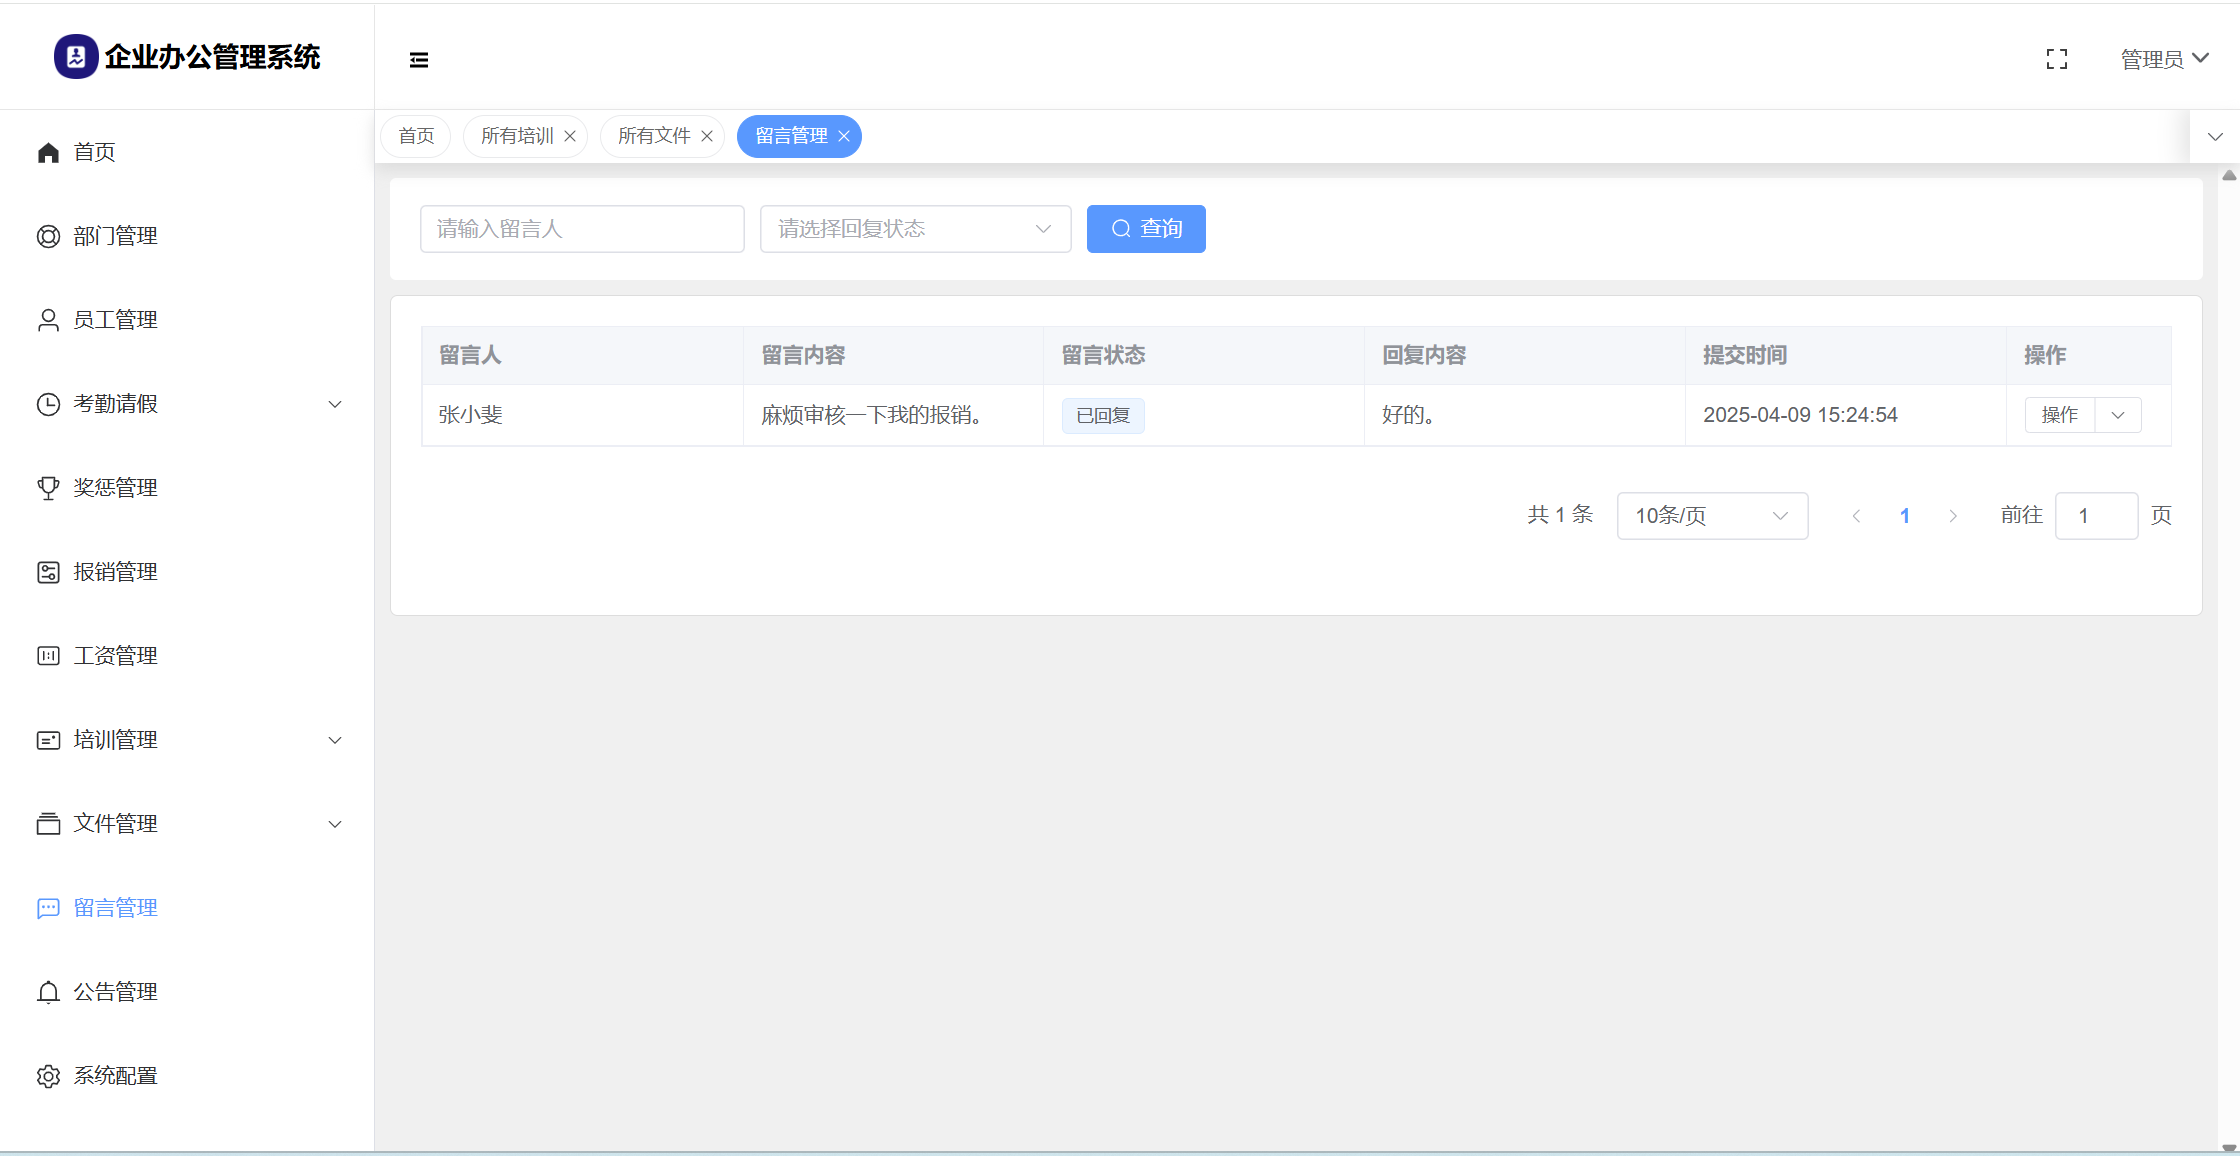Viewport: 2240px width, 1156px height.
Task: Open the 请选择回复状态 dropdown
Action: [x=915, y=229]
